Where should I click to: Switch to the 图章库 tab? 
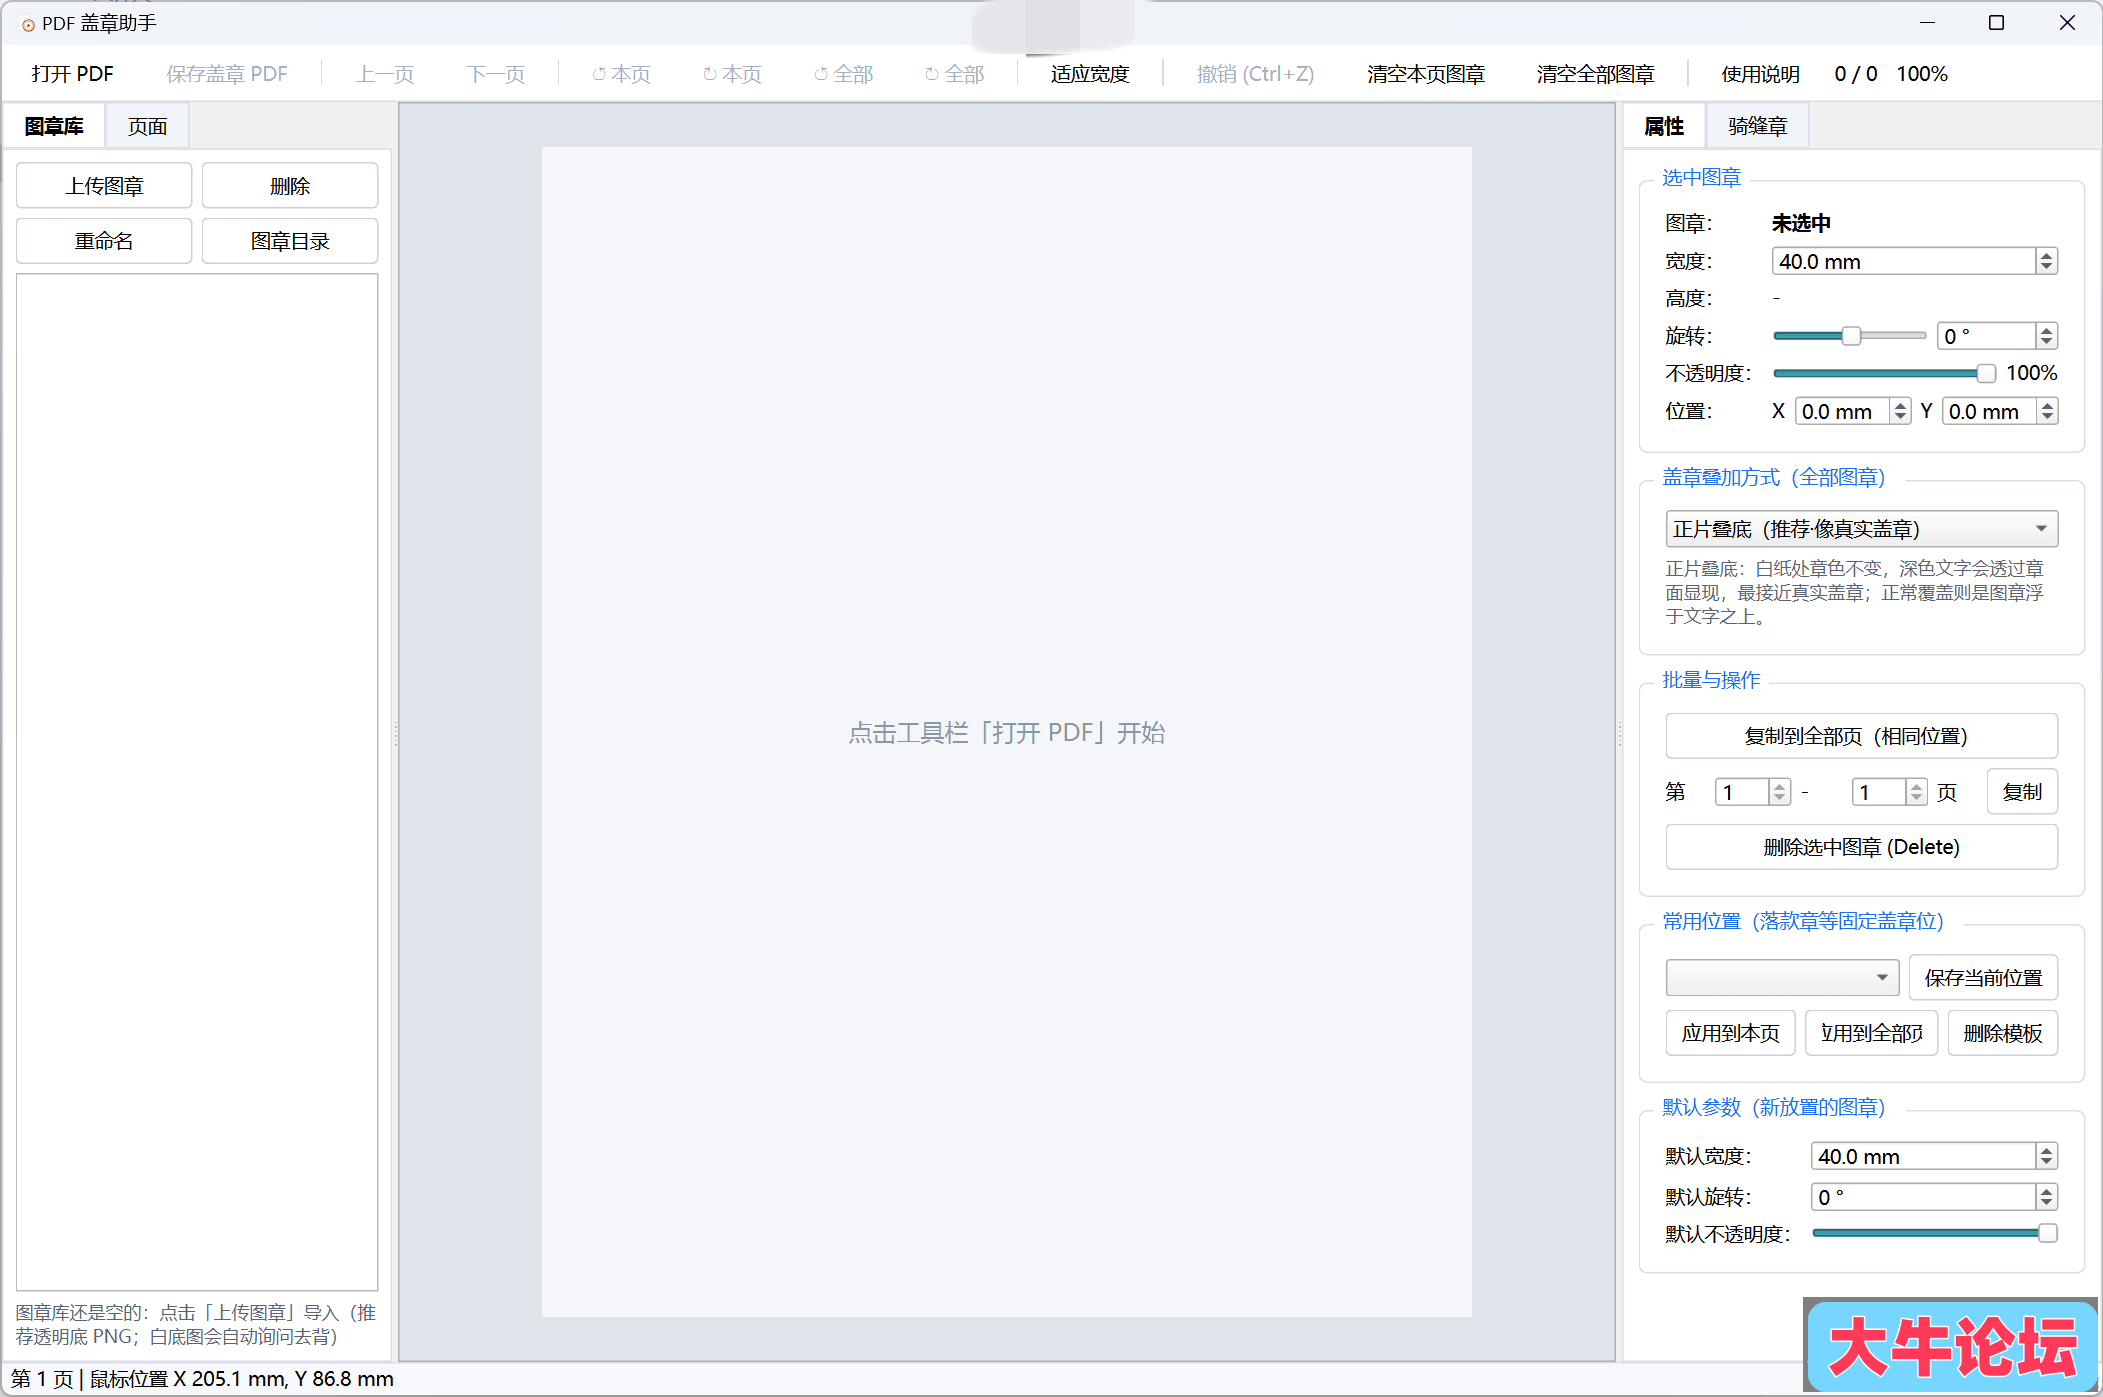pyautogui.click(x=54, y=127)
